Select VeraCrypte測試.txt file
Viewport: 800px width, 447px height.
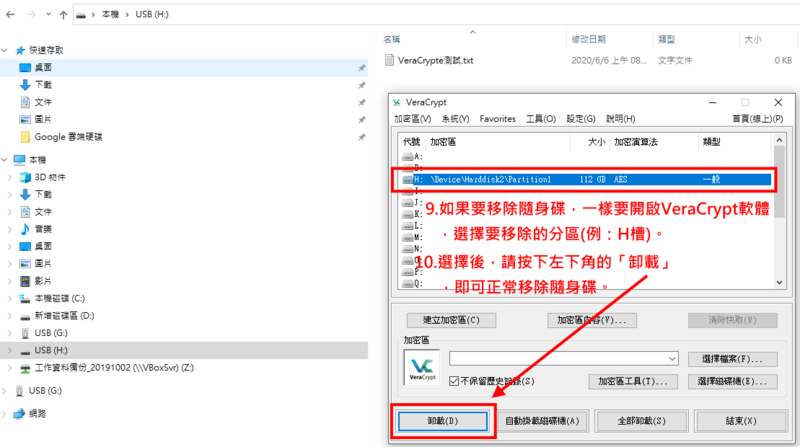coord(435,60)
